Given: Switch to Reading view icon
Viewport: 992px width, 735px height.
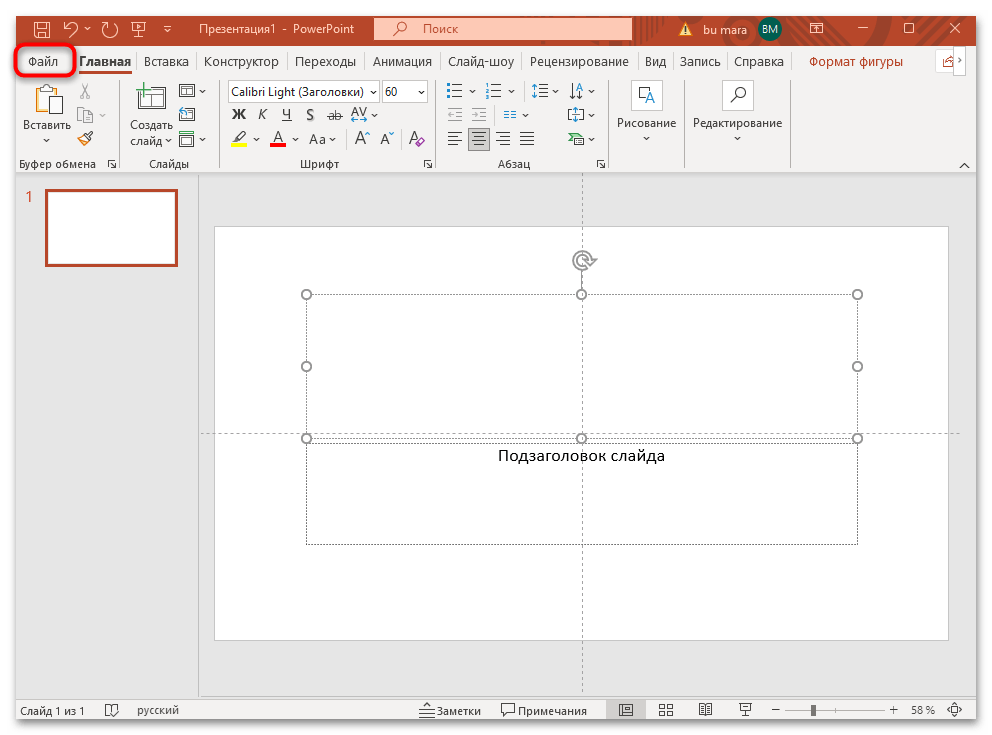Looking at the screenshot, I should click(x=705, y=709).
